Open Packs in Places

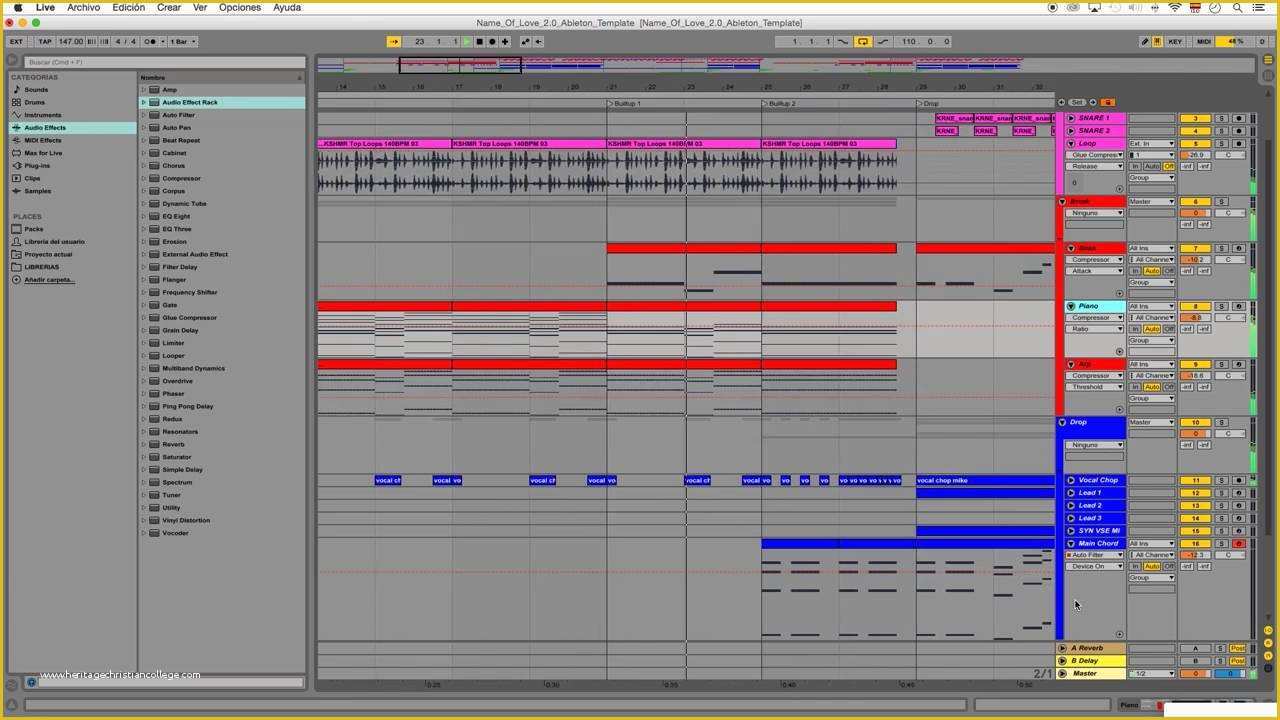pos(34,229)
